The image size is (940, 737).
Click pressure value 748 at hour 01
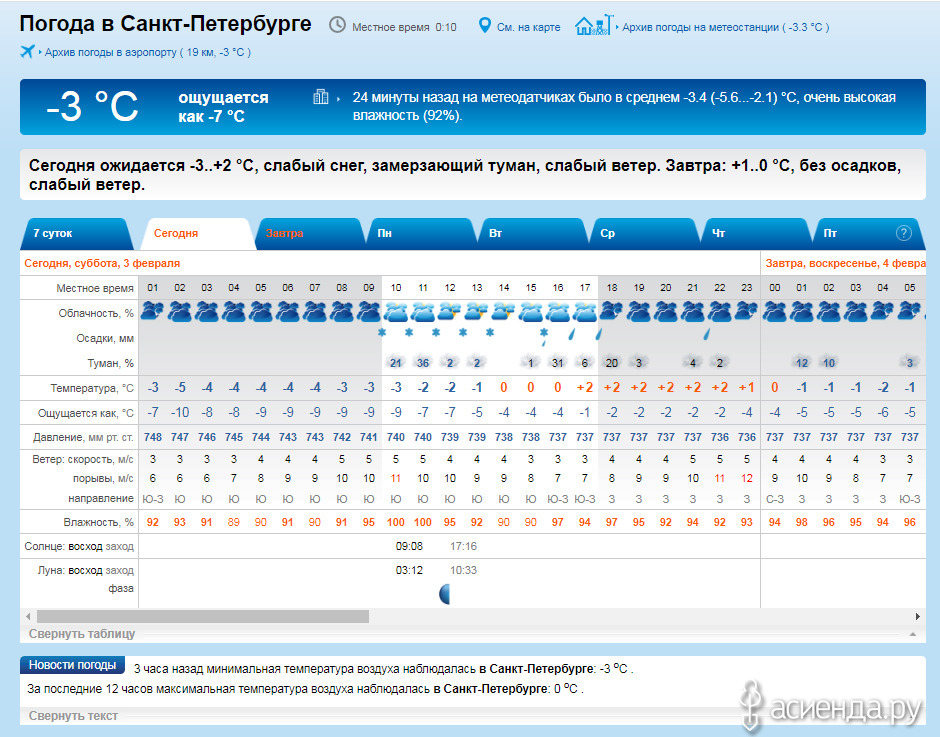[x=153, y=437]
